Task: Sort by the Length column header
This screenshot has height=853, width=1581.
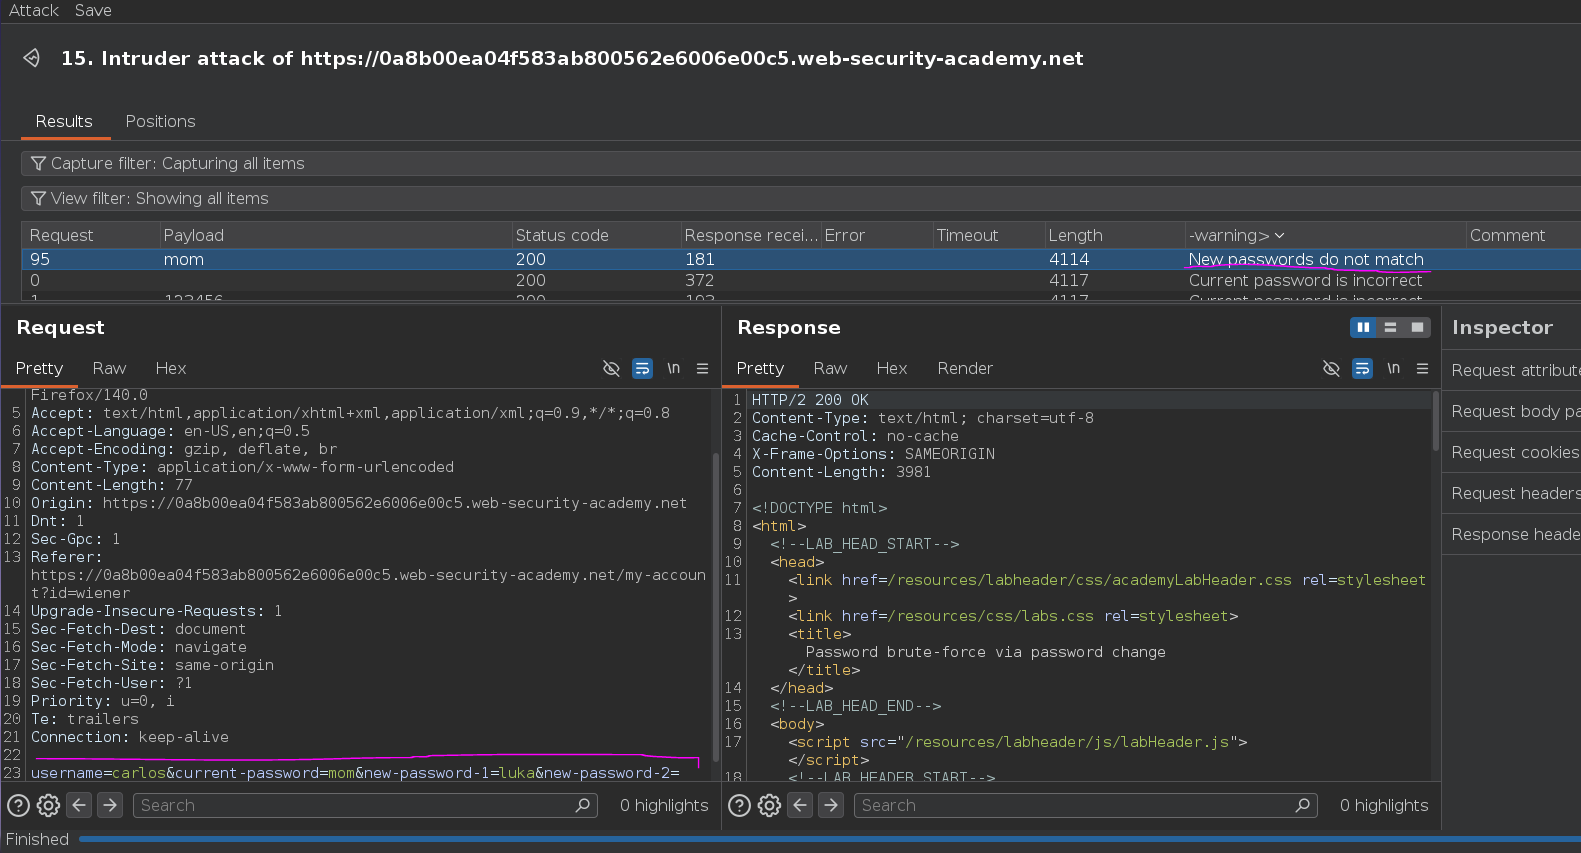Action: coord(1114,235)
